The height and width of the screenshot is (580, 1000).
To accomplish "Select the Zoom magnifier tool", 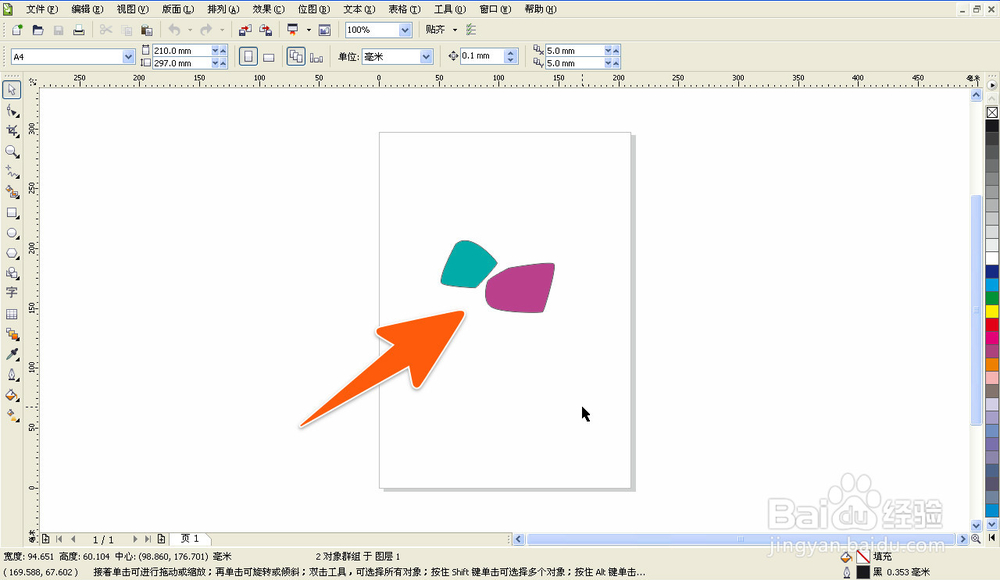I will click(11, 152).
